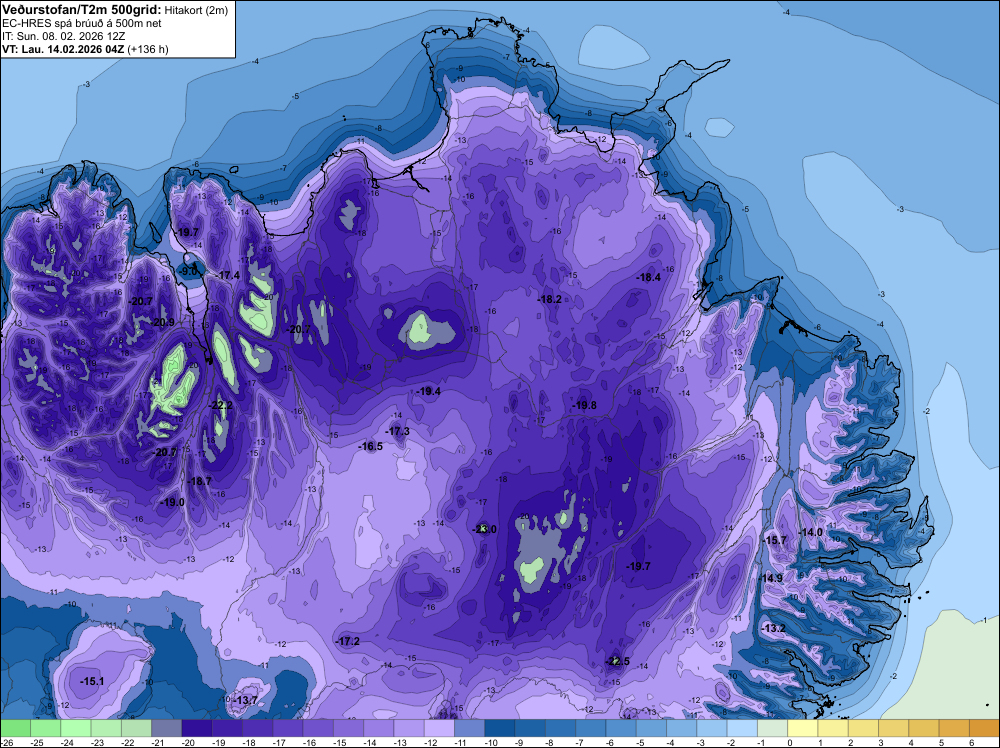The height and width of the screenshot is (748, 1000).
Task: Click the -19.8 temperature label
Action: point(584,406)
